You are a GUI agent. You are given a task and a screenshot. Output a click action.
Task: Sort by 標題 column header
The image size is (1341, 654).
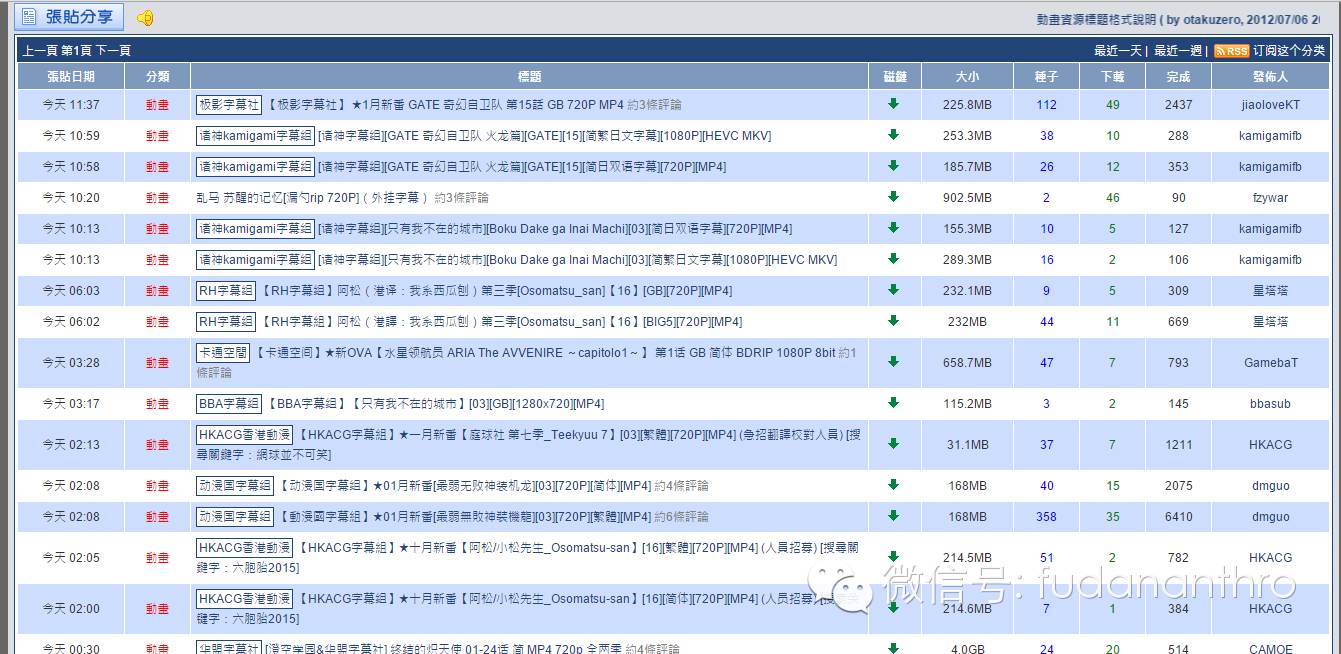[530, 76]
